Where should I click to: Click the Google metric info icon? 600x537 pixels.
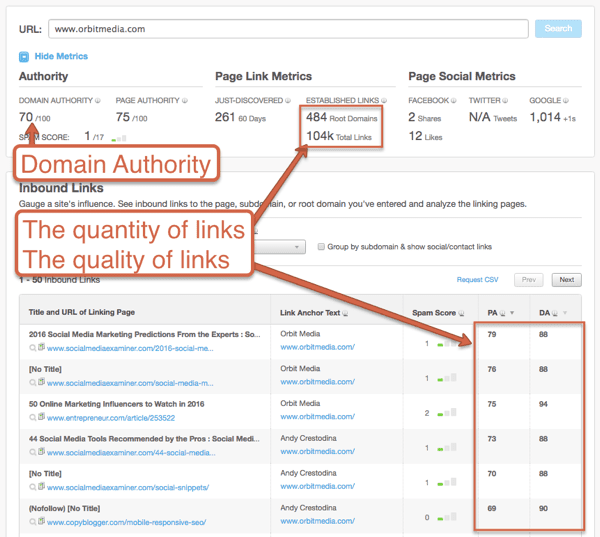coord(566,100)
